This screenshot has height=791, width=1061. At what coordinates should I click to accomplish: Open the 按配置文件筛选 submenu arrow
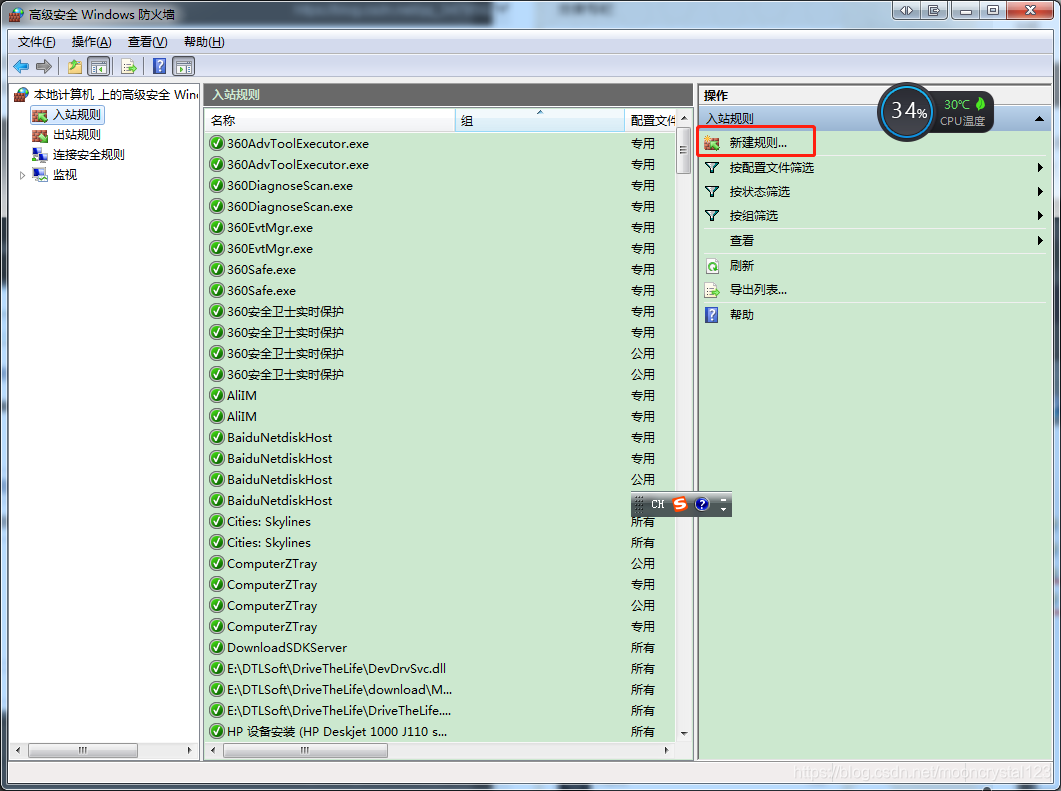coord(1040,167)
